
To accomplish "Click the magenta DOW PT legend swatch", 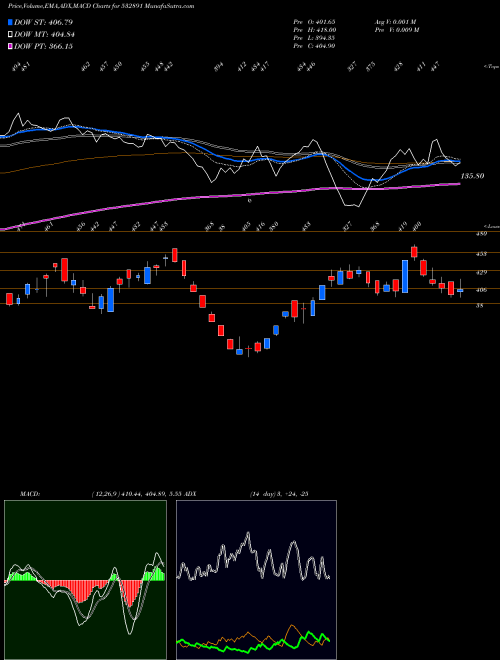I will [x=10, y=46].
